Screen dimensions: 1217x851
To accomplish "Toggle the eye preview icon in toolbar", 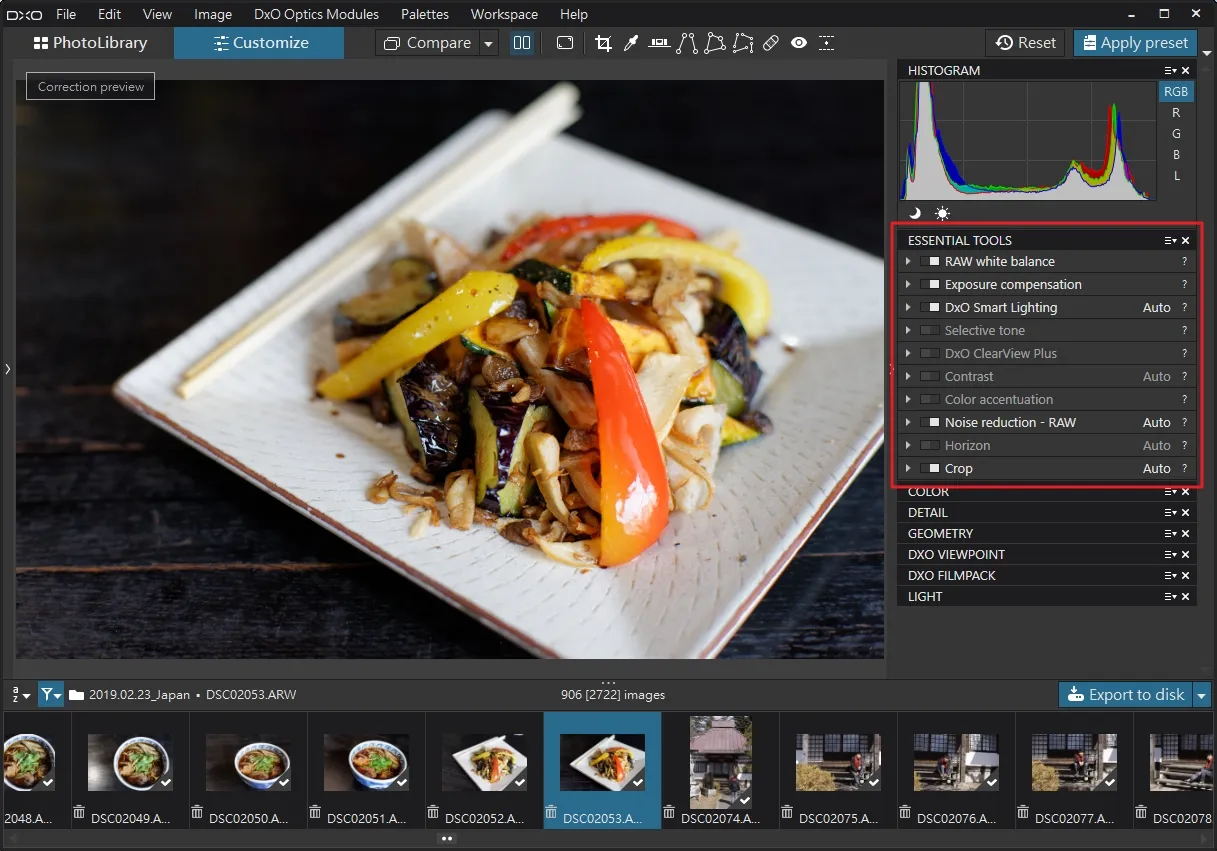I will coord(799,43).
